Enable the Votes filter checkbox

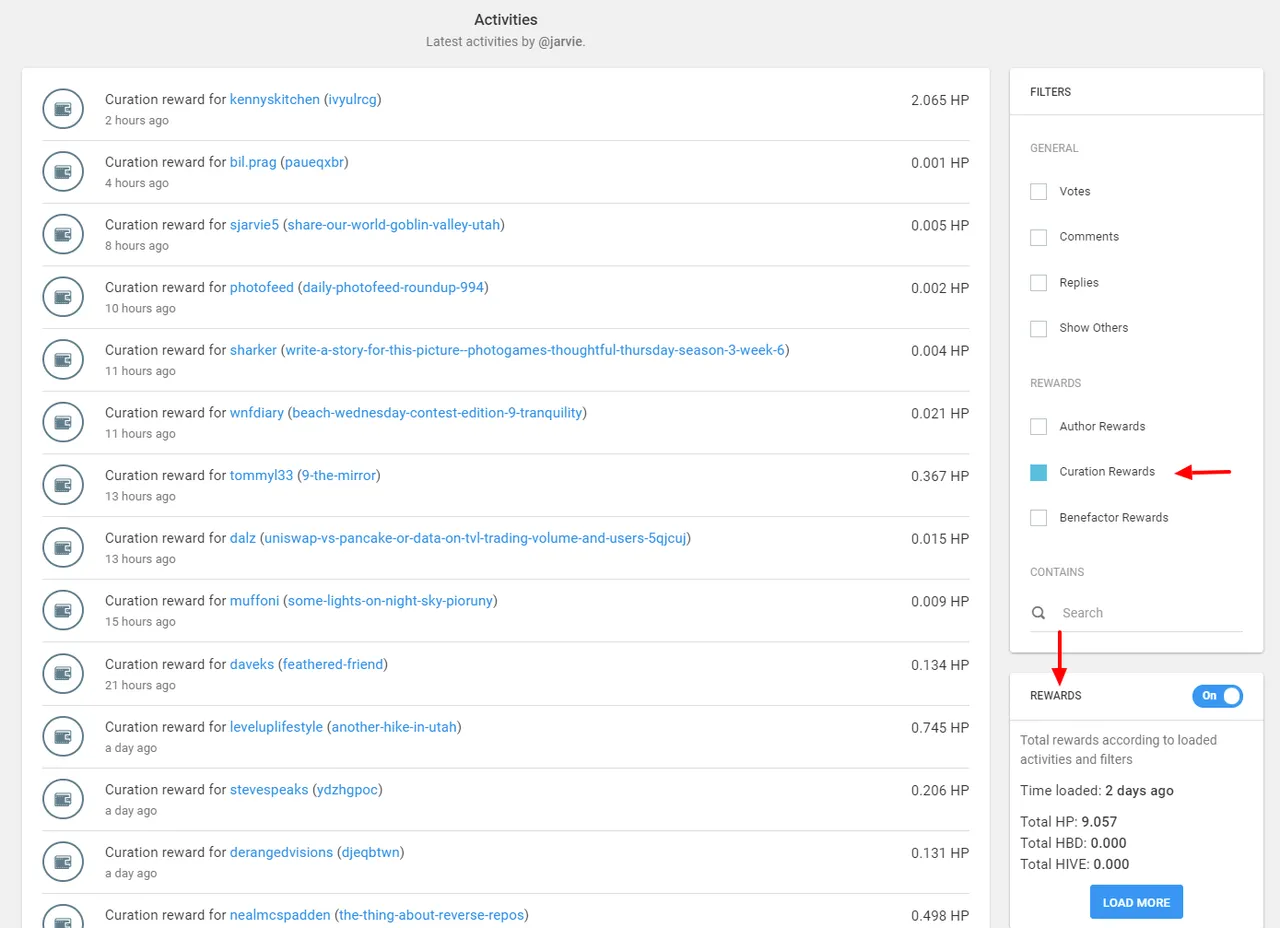tap(1039, 191)
